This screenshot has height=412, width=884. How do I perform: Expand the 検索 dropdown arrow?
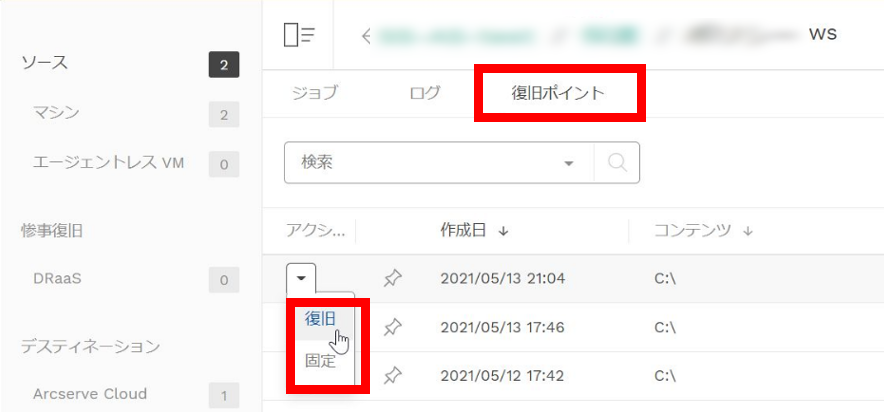click(x=568, y=163)
